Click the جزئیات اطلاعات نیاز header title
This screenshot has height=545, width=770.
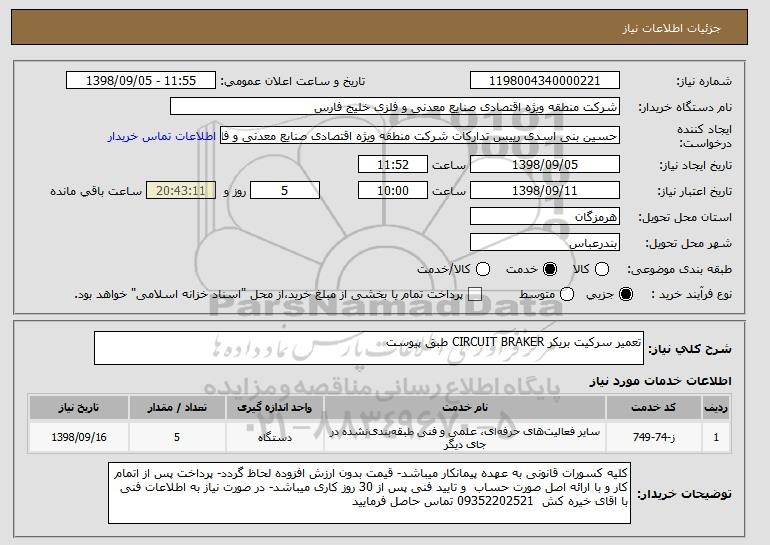(x=671, y=28)
